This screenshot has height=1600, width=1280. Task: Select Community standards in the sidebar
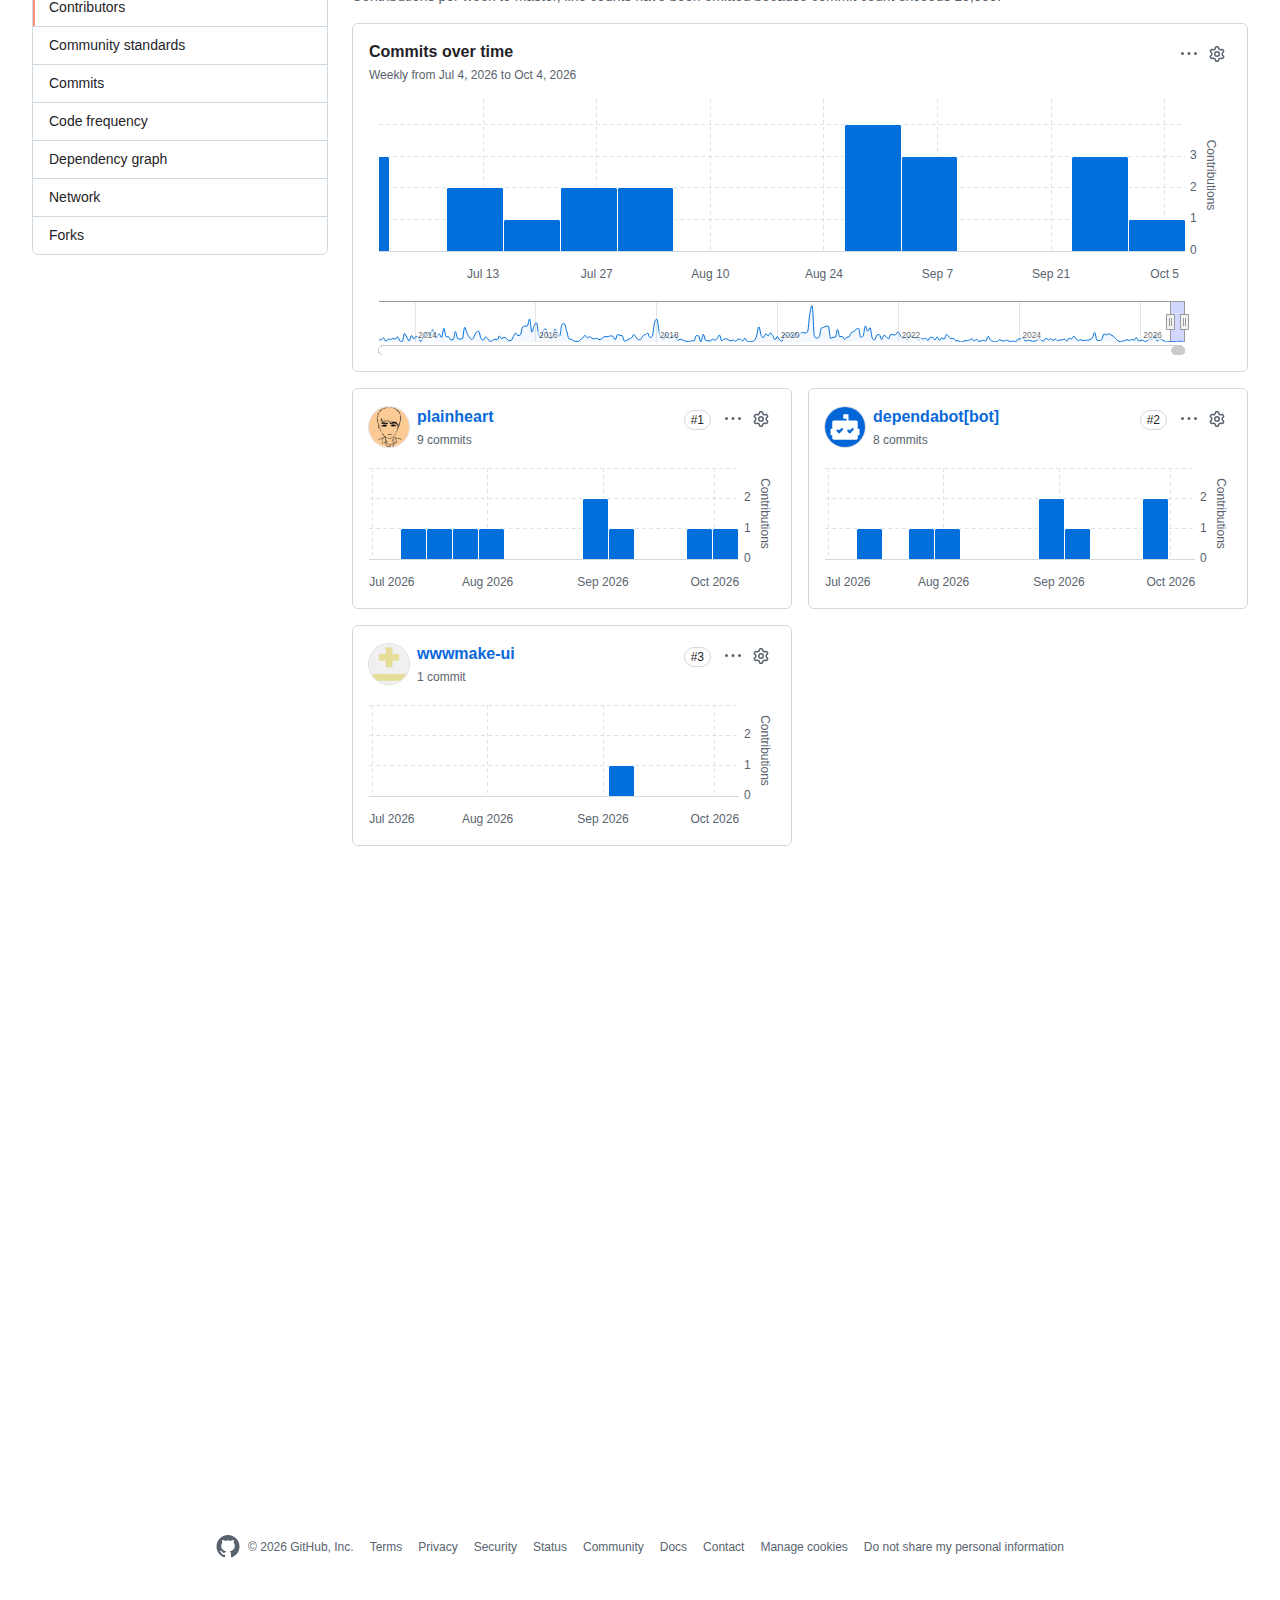(180, 46)
